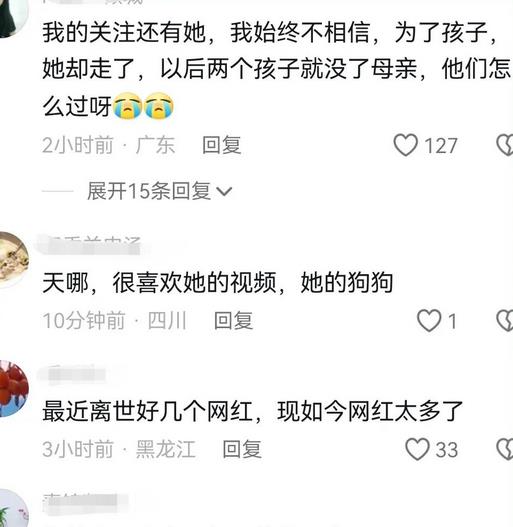513x527 pixels.
Task: Open the bottom partially visible avatar
Action: pyautogui.click(x=13, y=509)
